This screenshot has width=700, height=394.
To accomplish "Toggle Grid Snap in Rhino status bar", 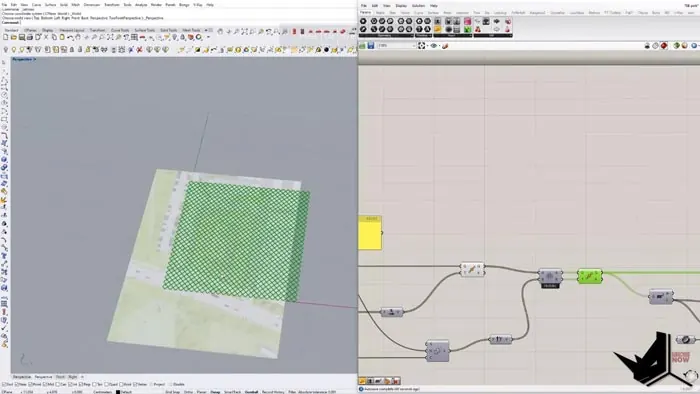I will coord(173,392).
